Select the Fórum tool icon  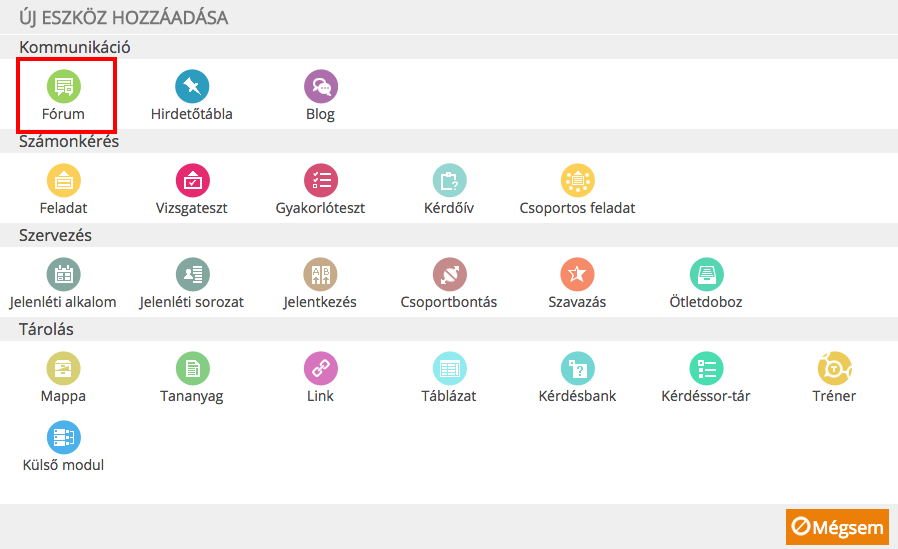[x=64, y=86]
